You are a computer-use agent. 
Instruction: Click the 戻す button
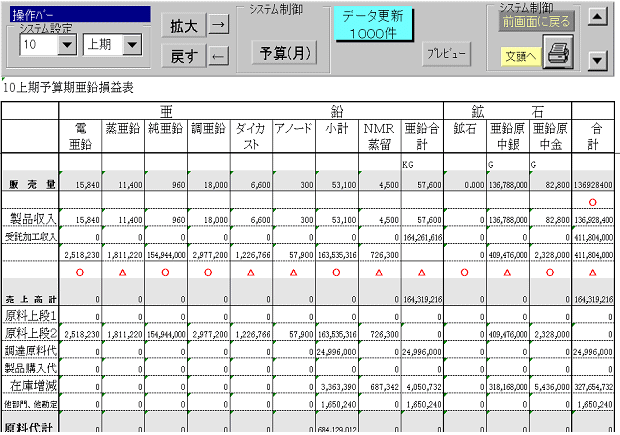pyautogui.click(x=184, y=56)
